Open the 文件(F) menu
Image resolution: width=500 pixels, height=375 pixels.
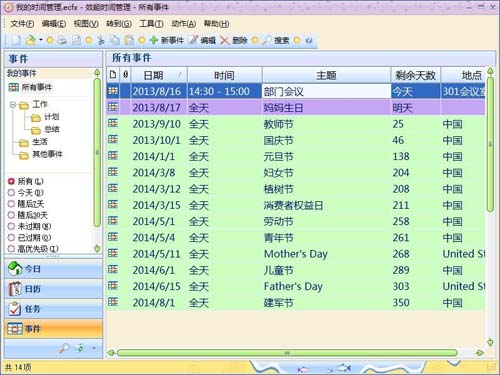[x=22, y=24]
